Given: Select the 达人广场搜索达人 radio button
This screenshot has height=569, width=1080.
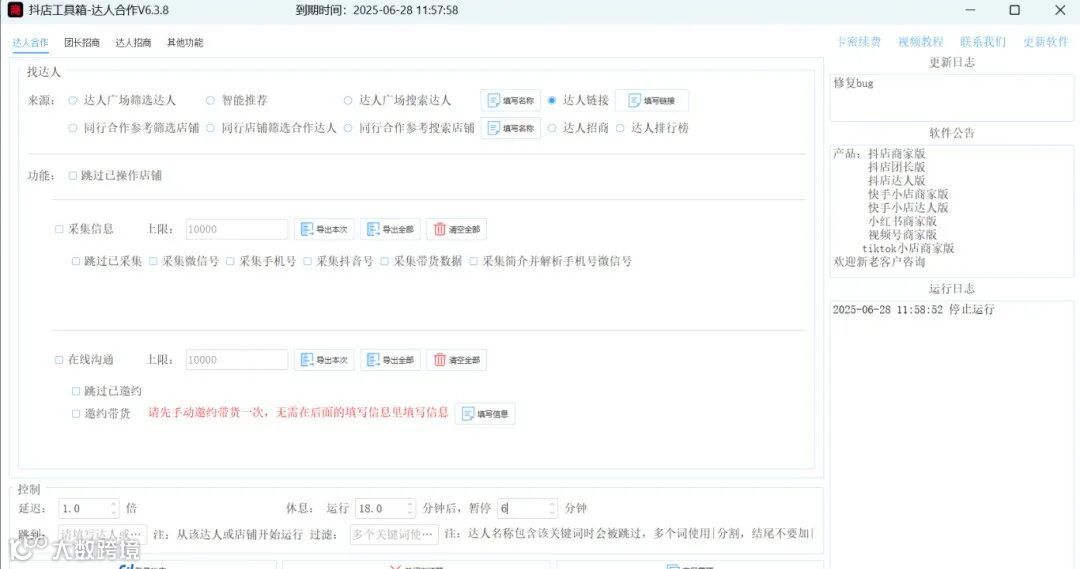Looking at the screenshot, I should [348, 101].
